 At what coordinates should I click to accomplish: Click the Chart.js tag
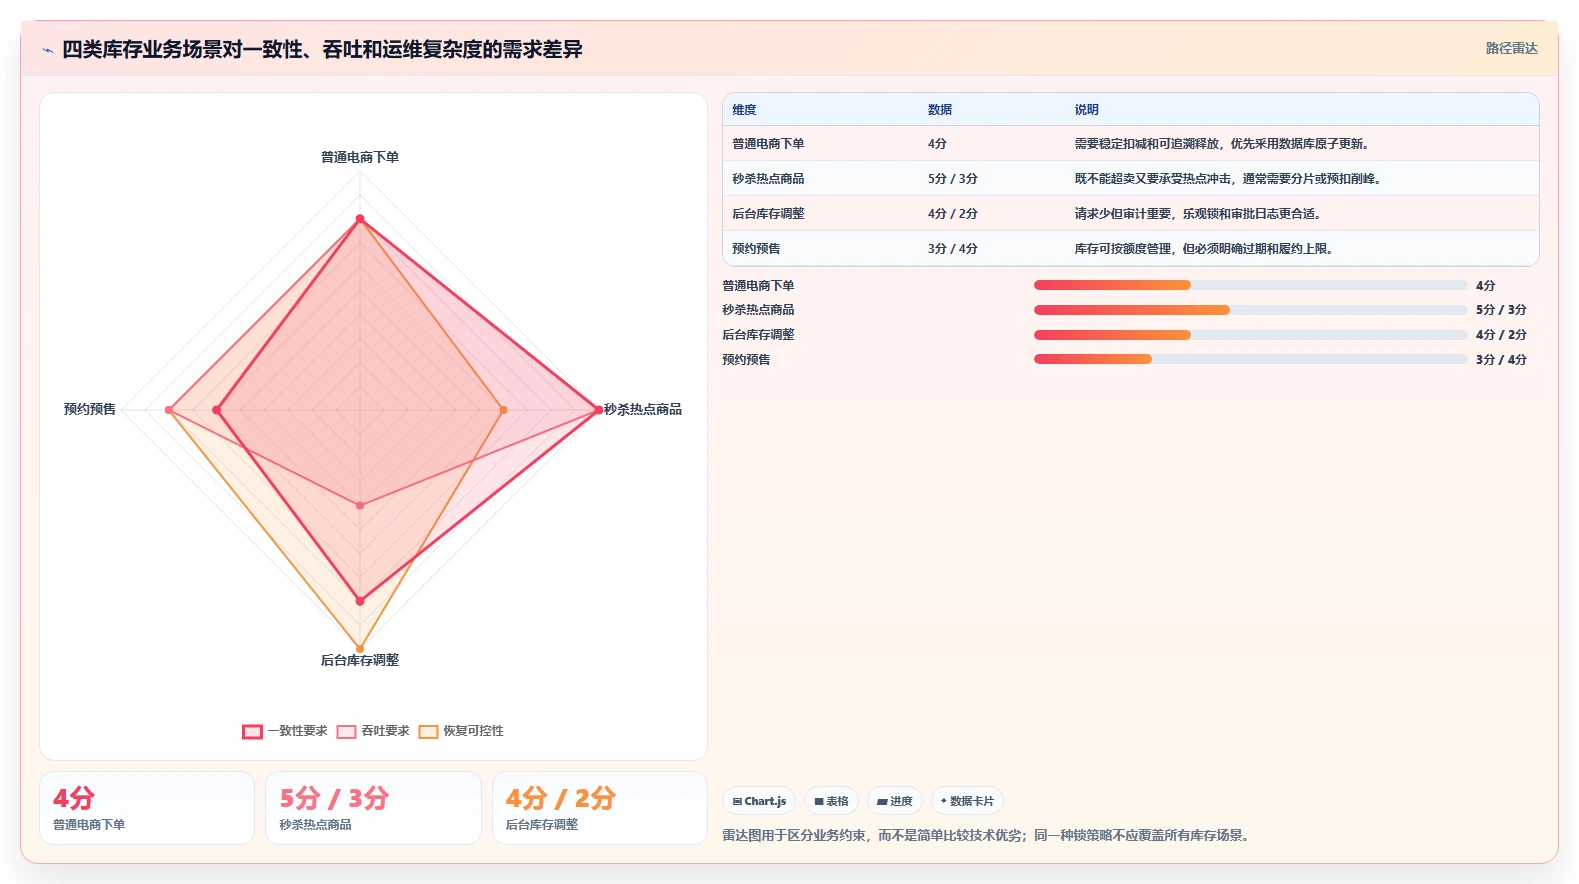[x=759, y=801]
